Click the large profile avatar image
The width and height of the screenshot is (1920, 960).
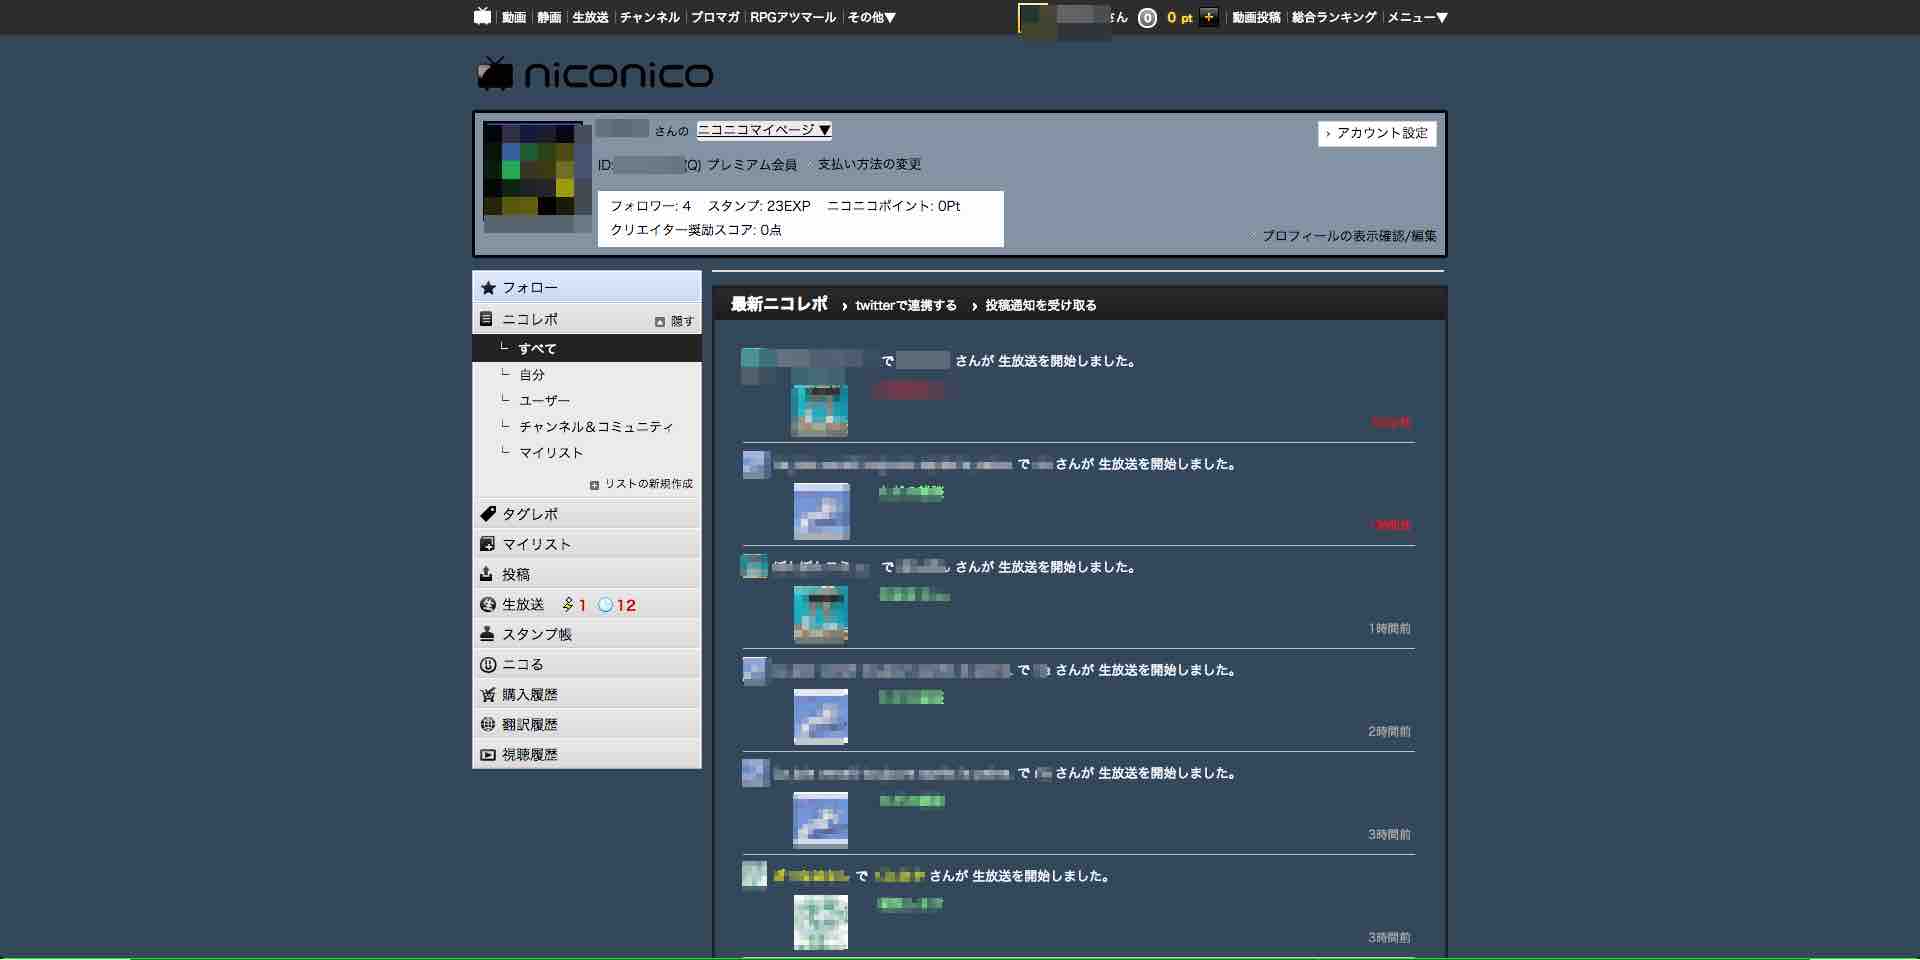[x=538, y=176]
